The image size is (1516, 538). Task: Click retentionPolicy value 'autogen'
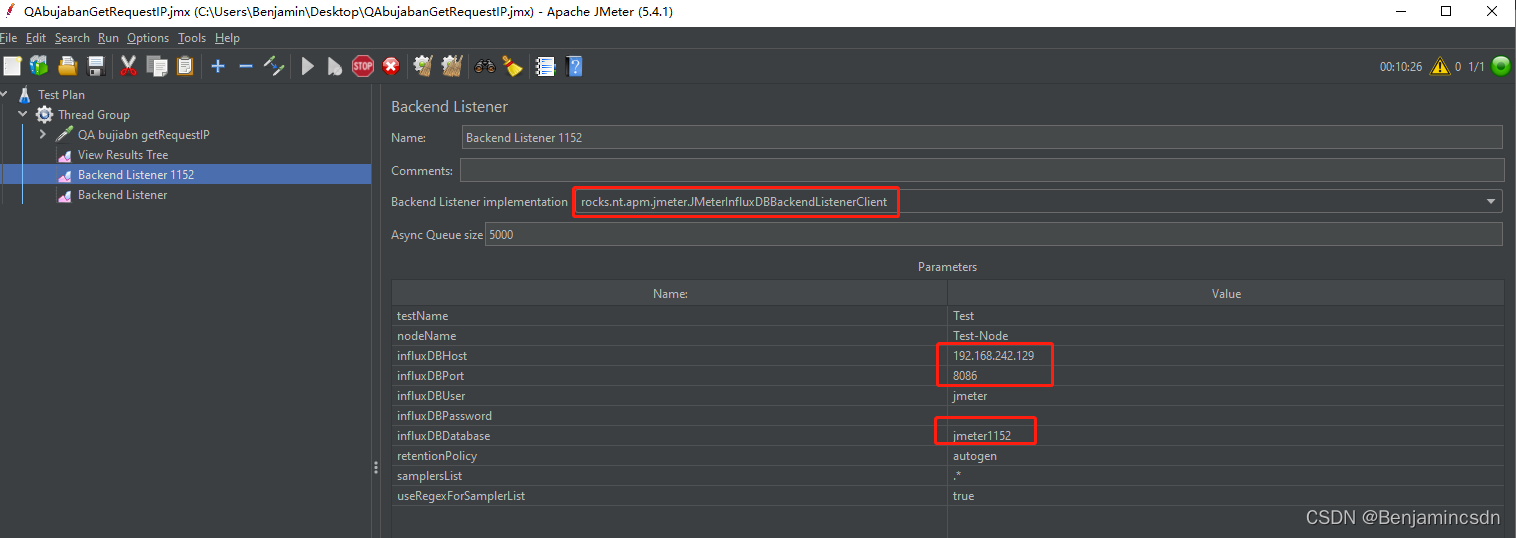pos(1226,456)
